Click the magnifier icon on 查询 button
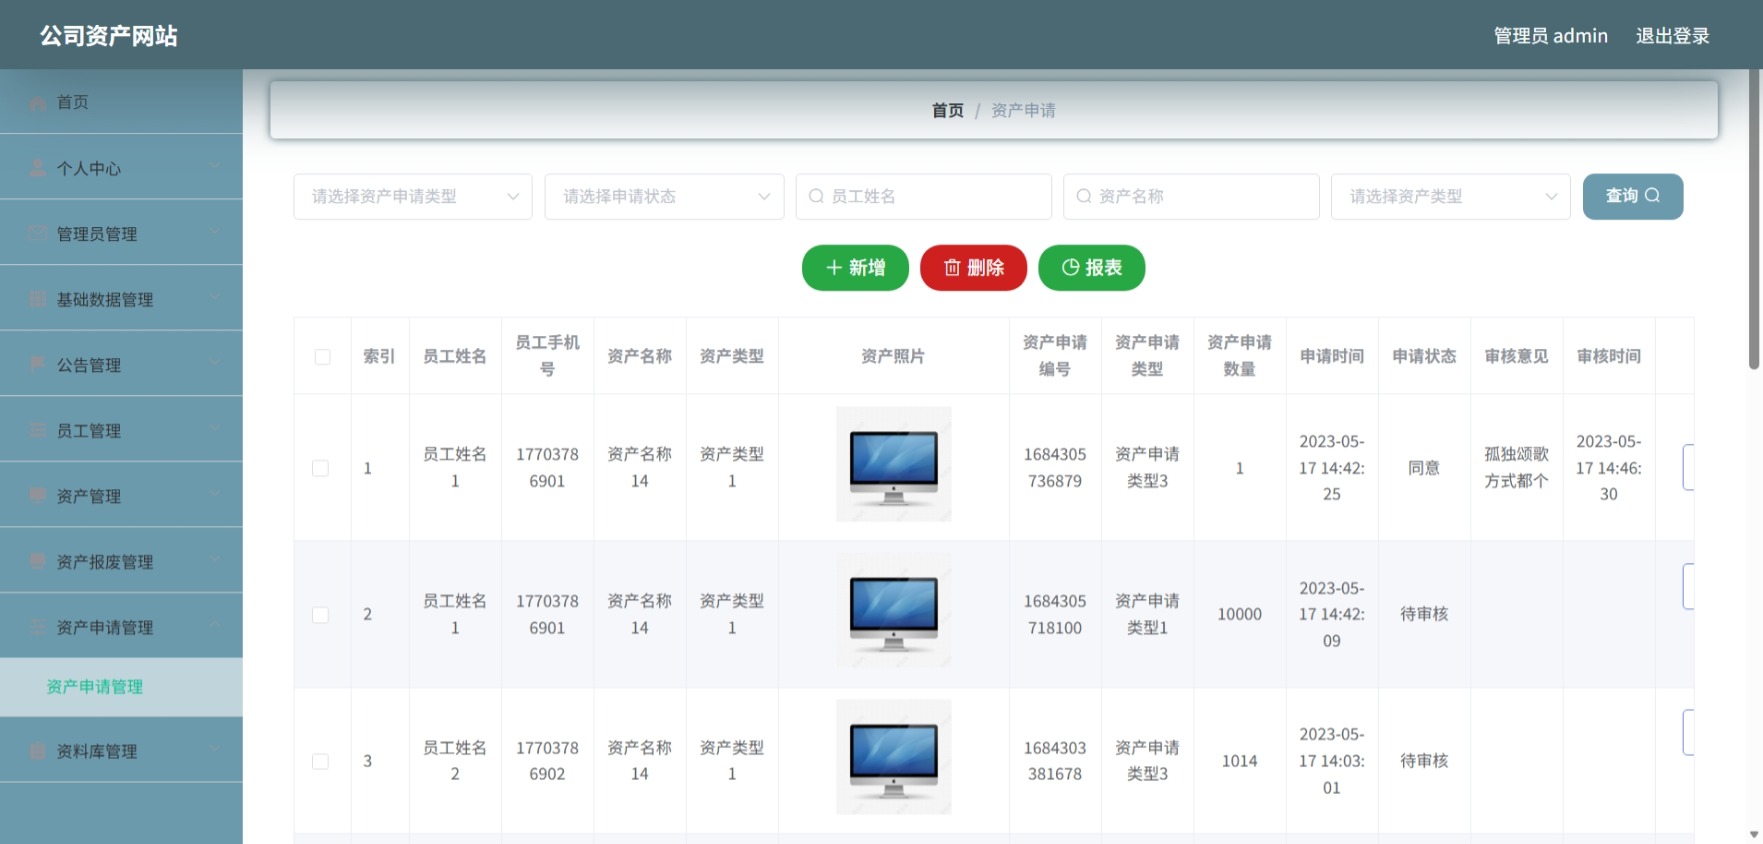 (x=1652, y=195)
